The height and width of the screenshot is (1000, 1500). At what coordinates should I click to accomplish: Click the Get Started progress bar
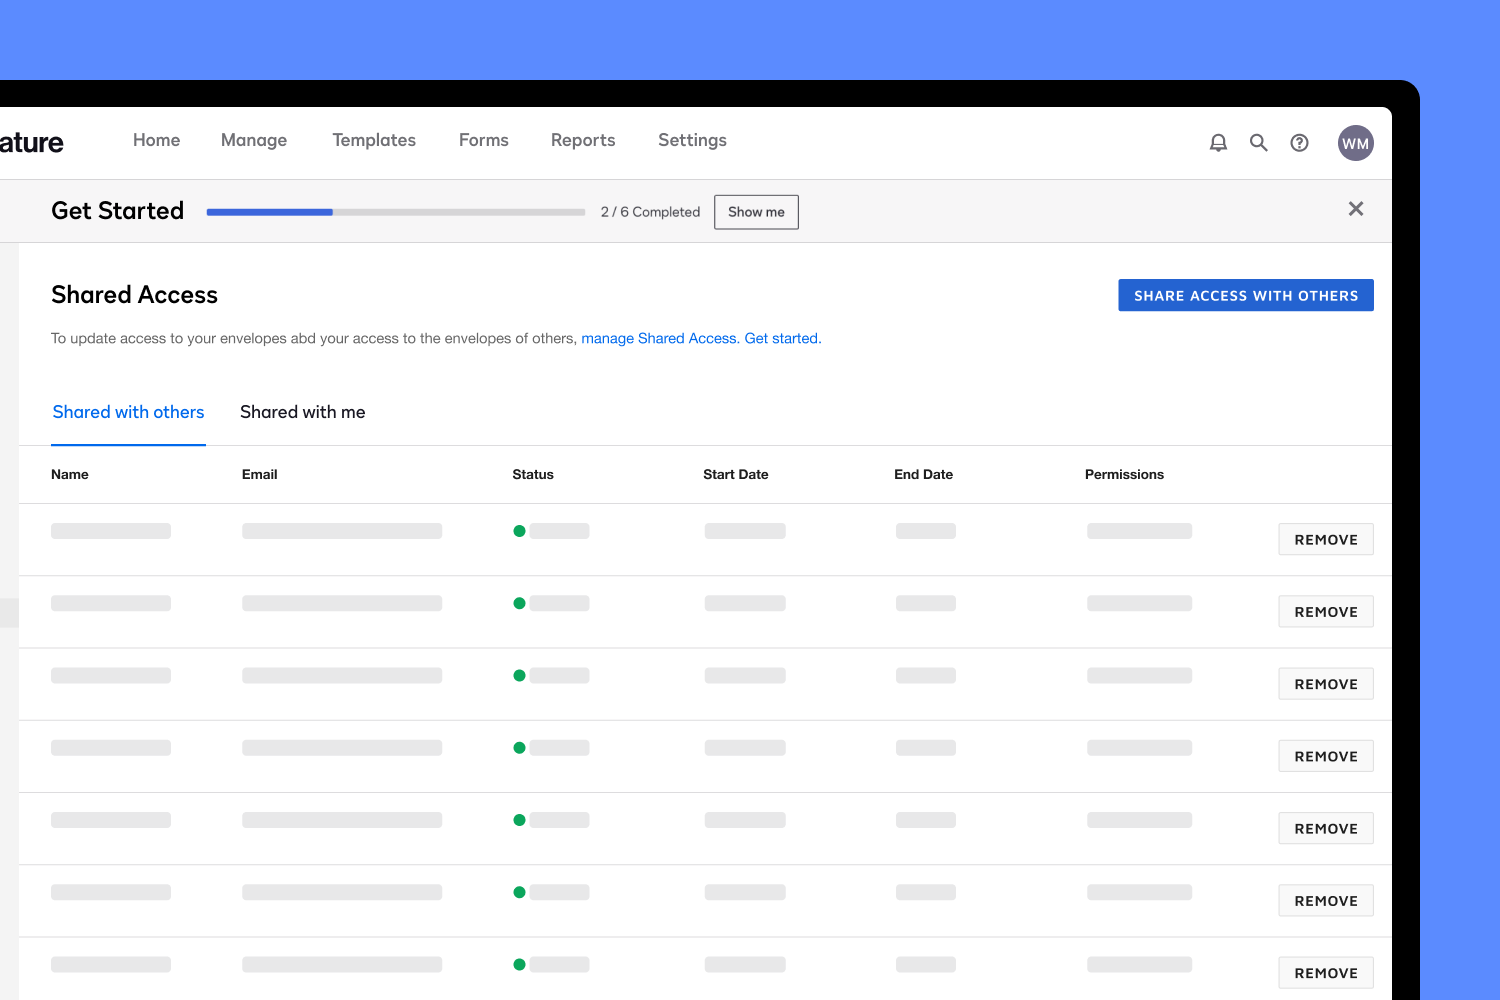tap(395, 212)
